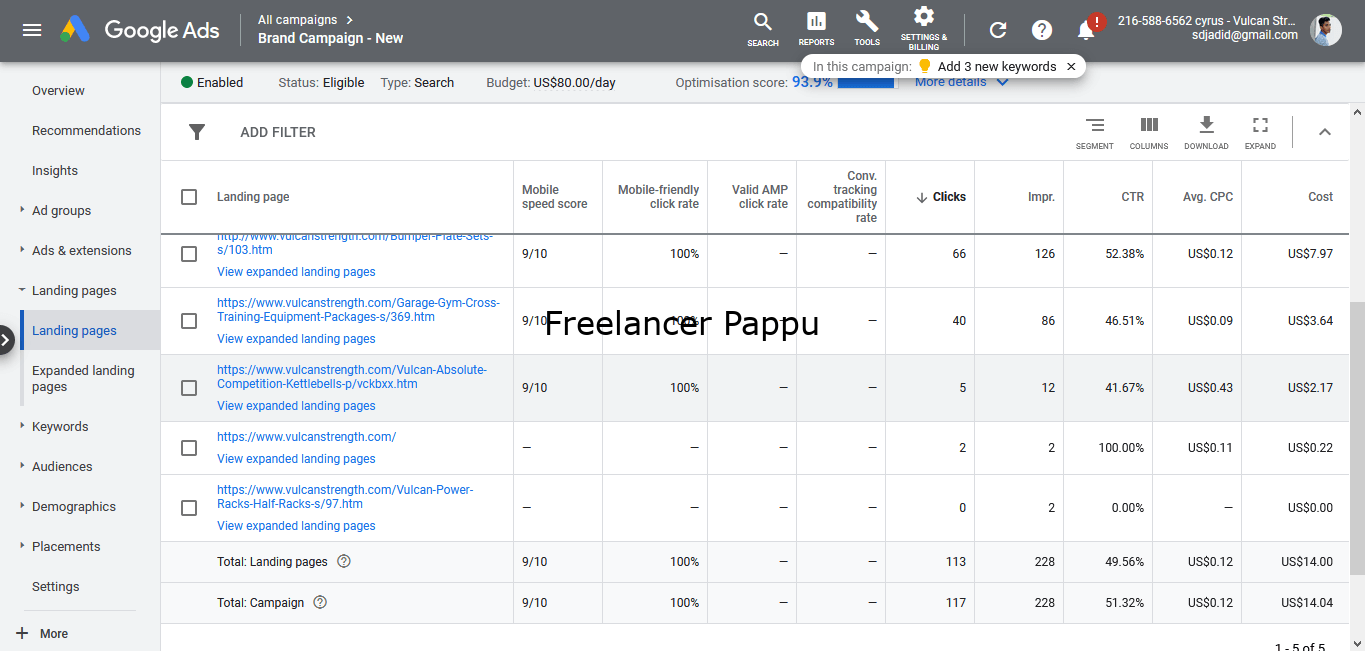This screenshot has height=651, width=1365.
Task: Collapse the table toolbar chevron
Action: tap(1325, 132)
